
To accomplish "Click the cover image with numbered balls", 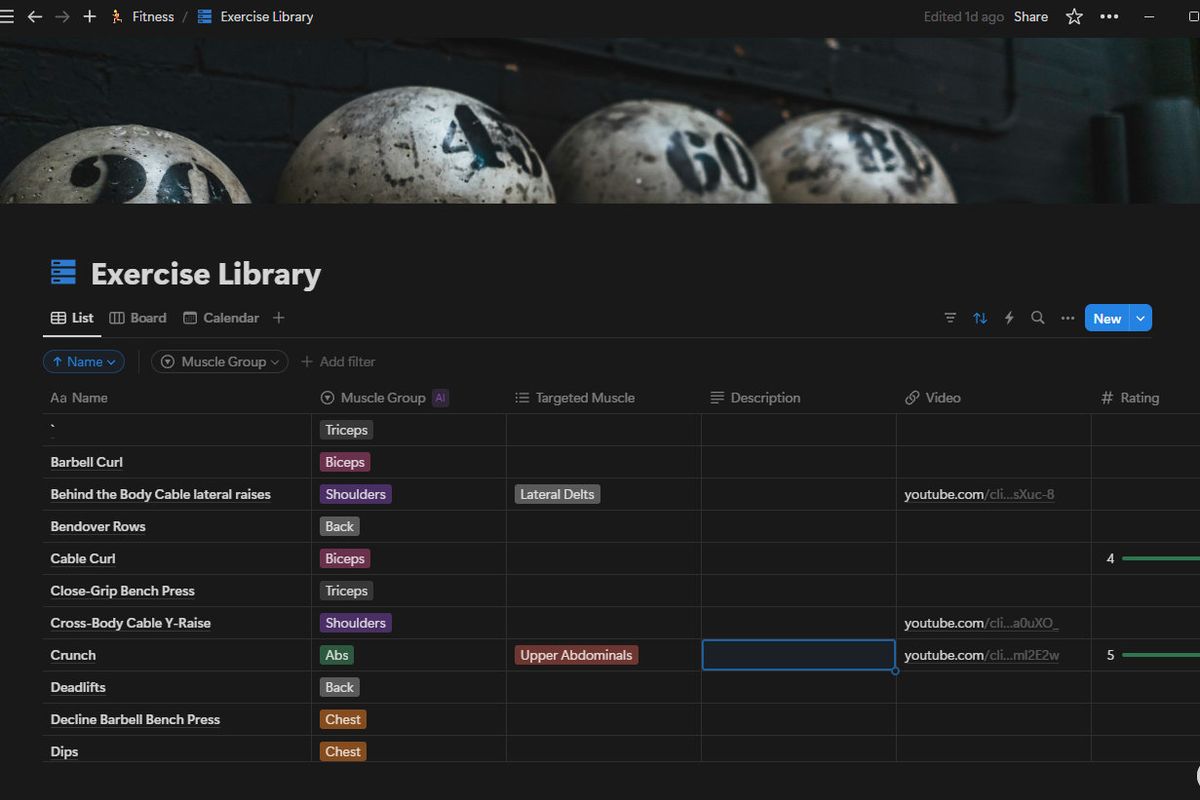I will click(600, 120).
